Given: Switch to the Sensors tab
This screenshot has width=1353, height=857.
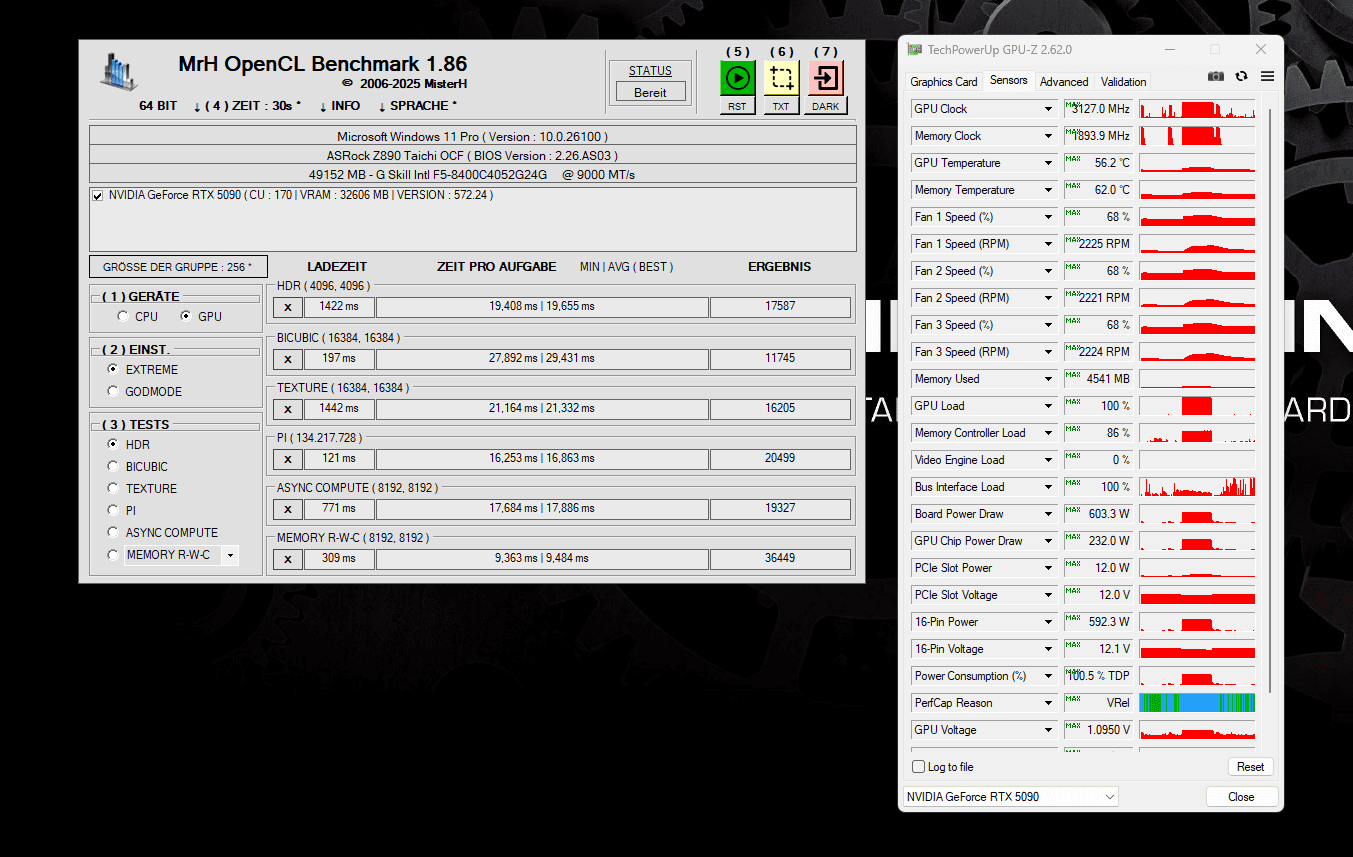Looking at the screenshot, I should tap(1008, 80).
